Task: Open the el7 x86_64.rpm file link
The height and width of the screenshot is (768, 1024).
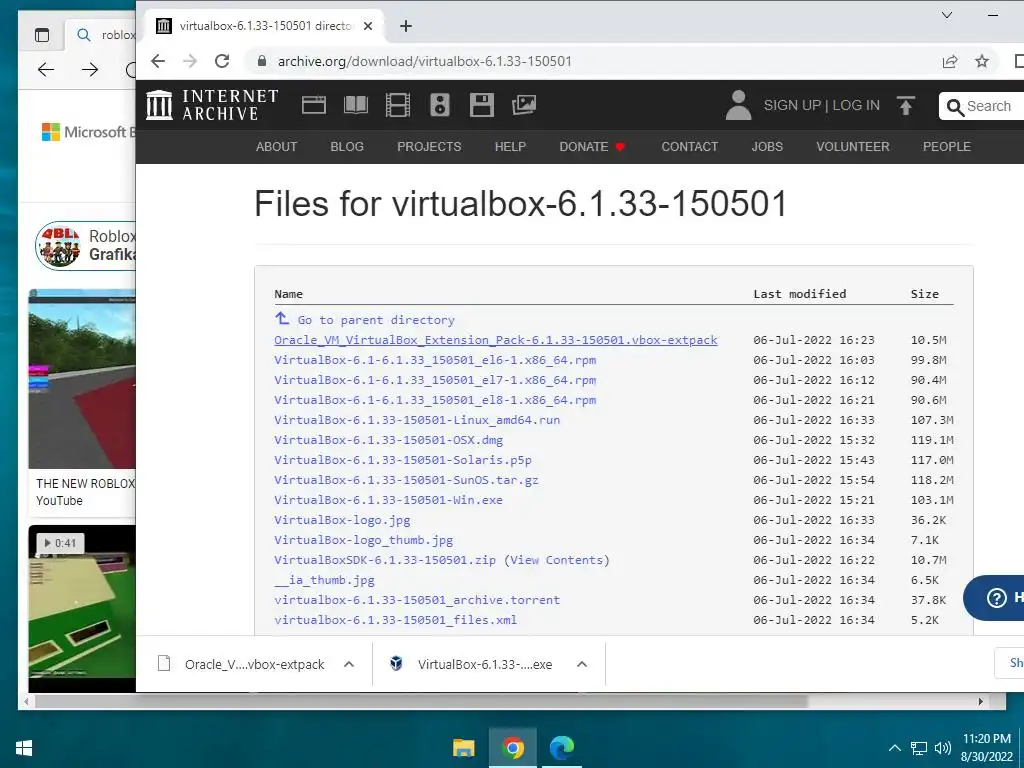Action: (x=435, y=379)
